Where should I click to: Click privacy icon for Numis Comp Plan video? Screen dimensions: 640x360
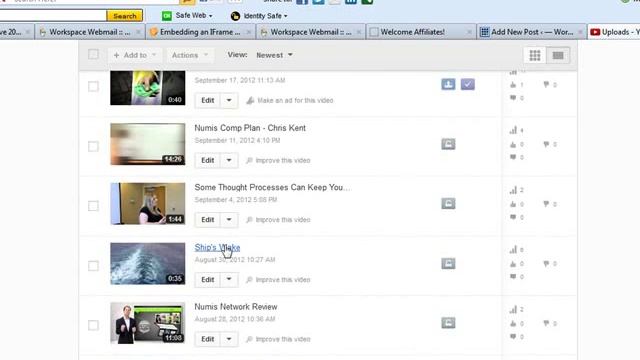448,144
